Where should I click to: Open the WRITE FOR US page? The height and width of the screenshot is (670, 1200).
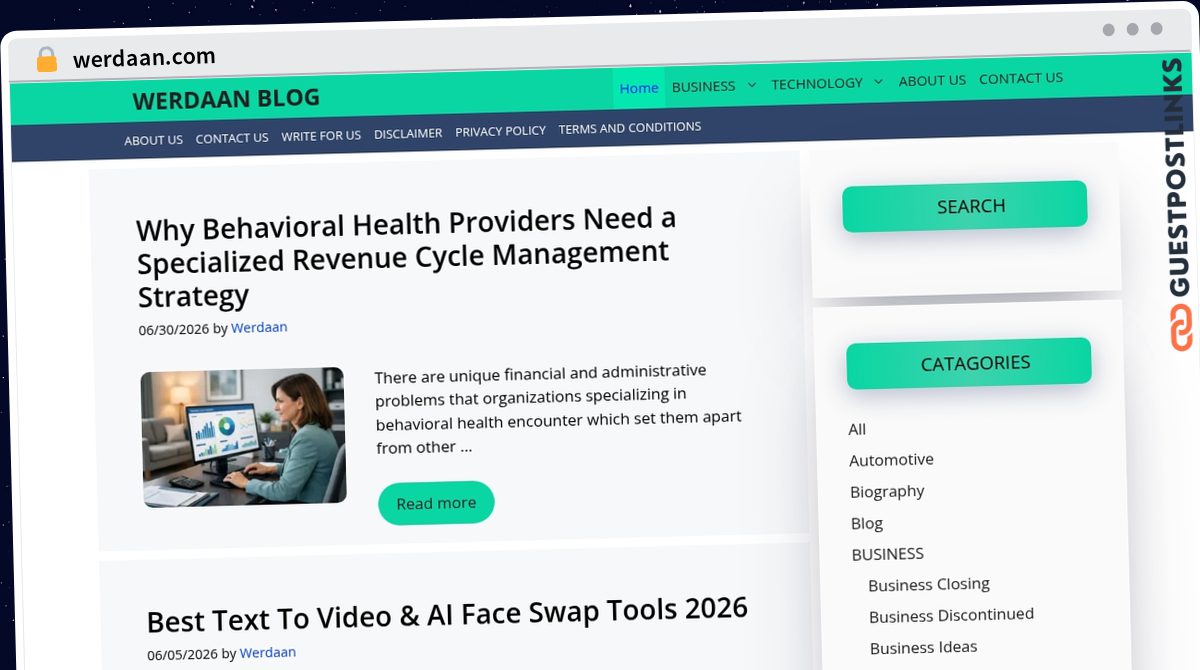(321, 136)
